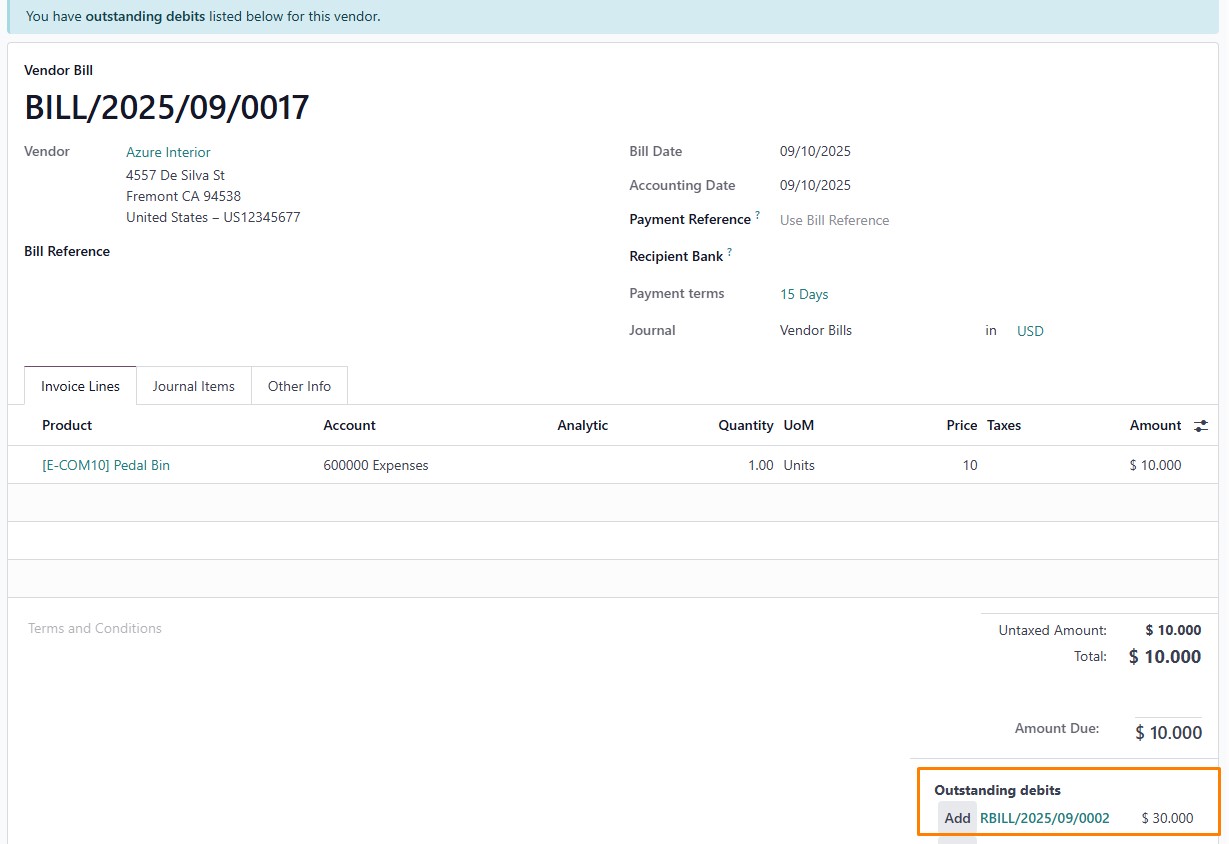Open product [E-COM10] Pedal Bin

point(106,465)
